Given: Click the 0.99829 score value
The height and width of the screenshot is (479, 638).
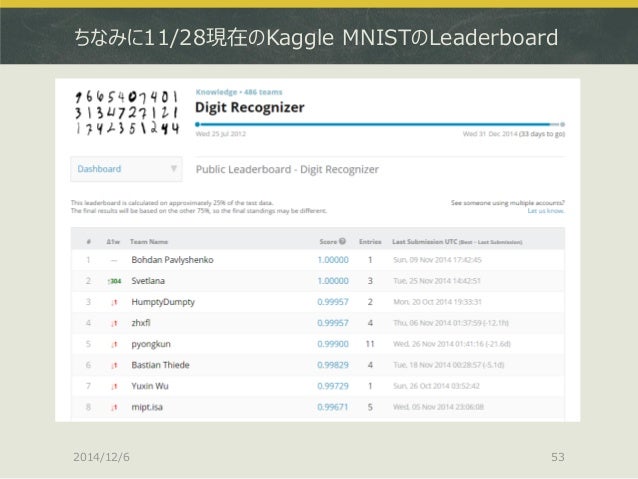Looking at the screenshot, I should [333, 365].
